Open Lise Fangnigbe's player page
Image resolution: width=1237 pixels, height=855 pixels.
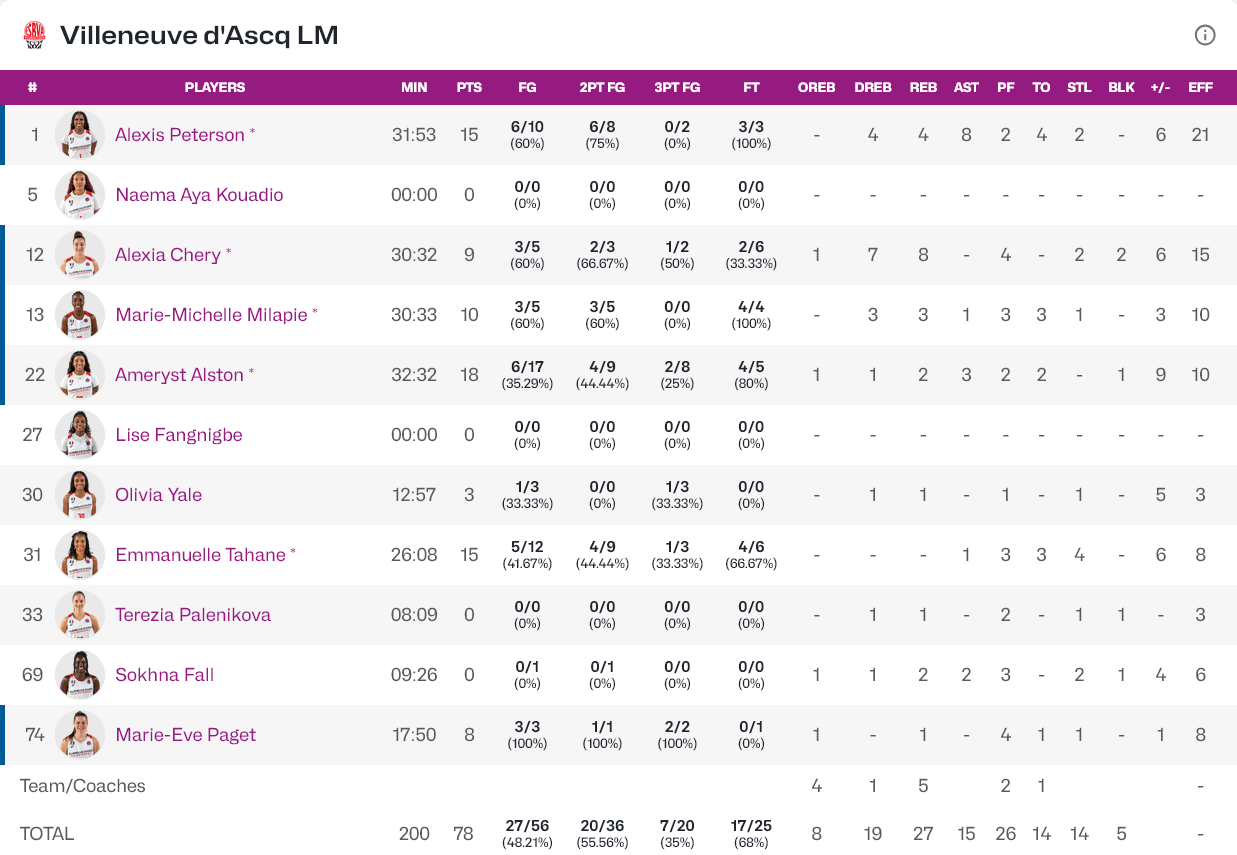click(x=179, y=435)
